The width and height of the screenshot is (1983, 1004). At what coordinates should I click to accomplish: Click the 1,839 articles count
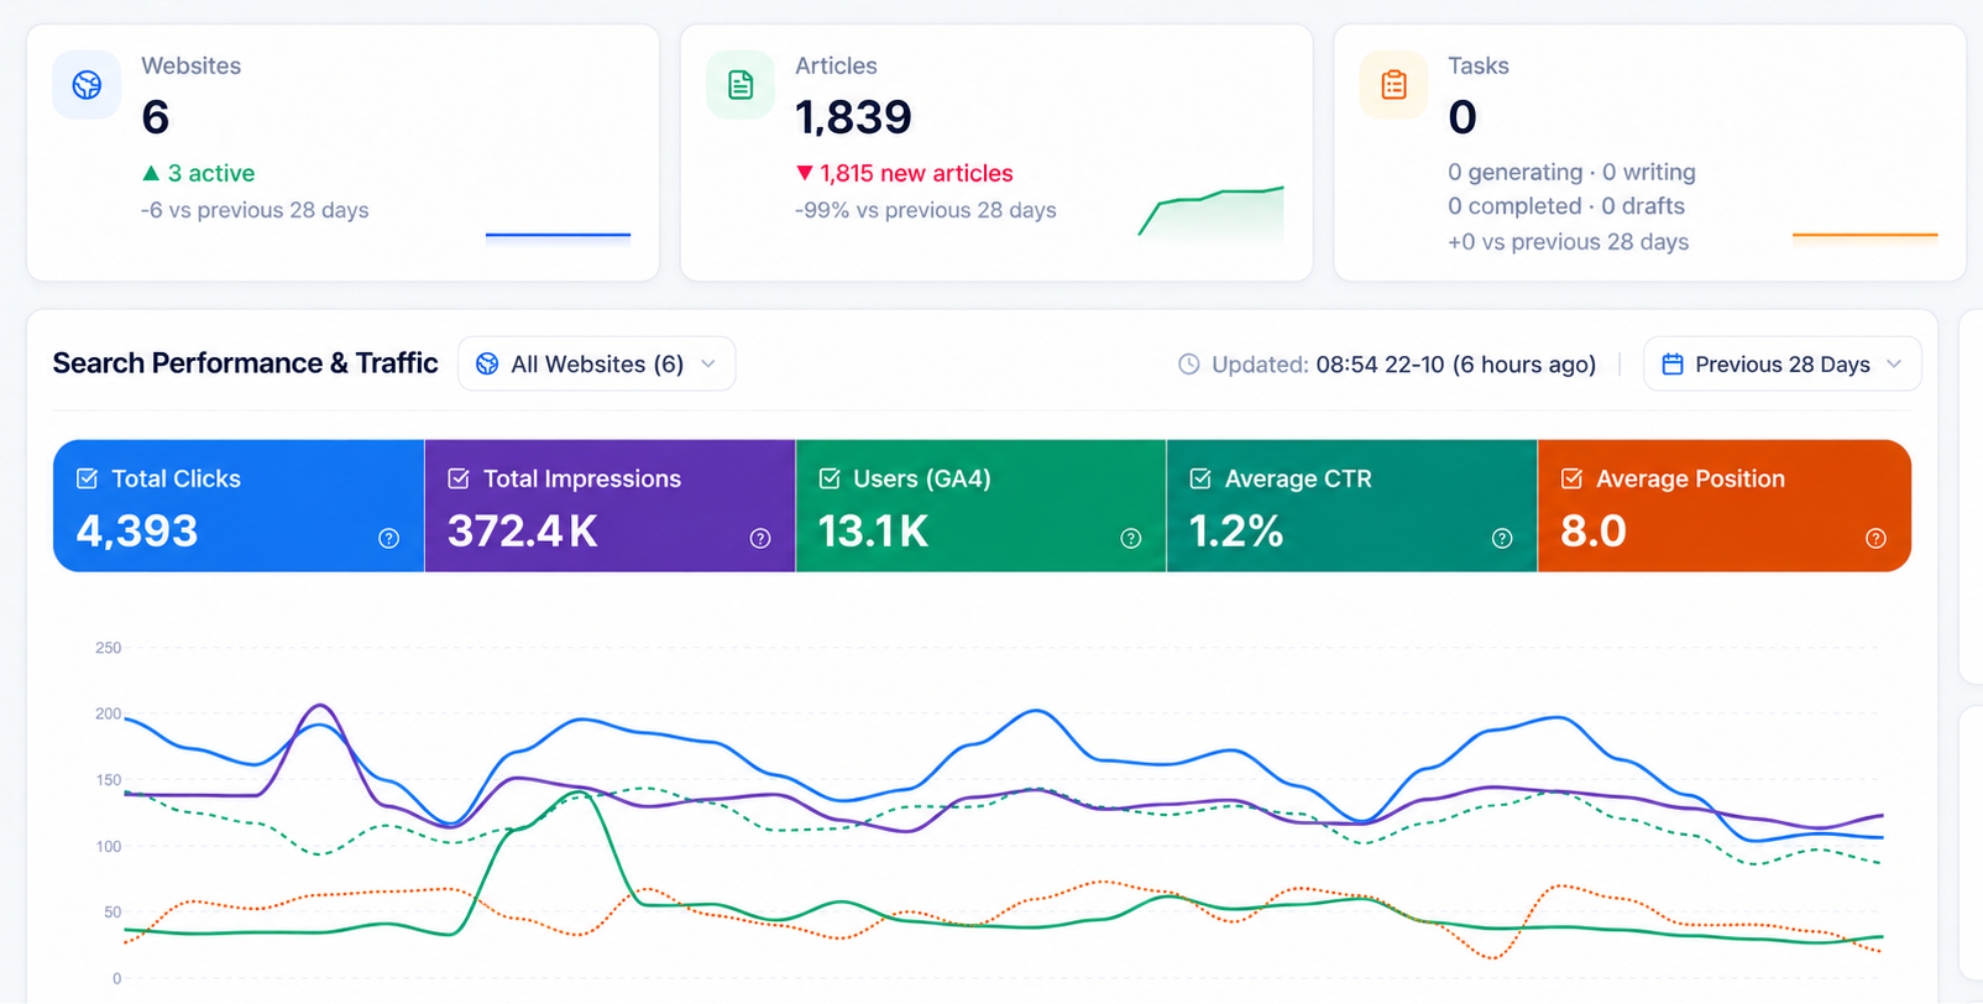[x=853, y=117]
